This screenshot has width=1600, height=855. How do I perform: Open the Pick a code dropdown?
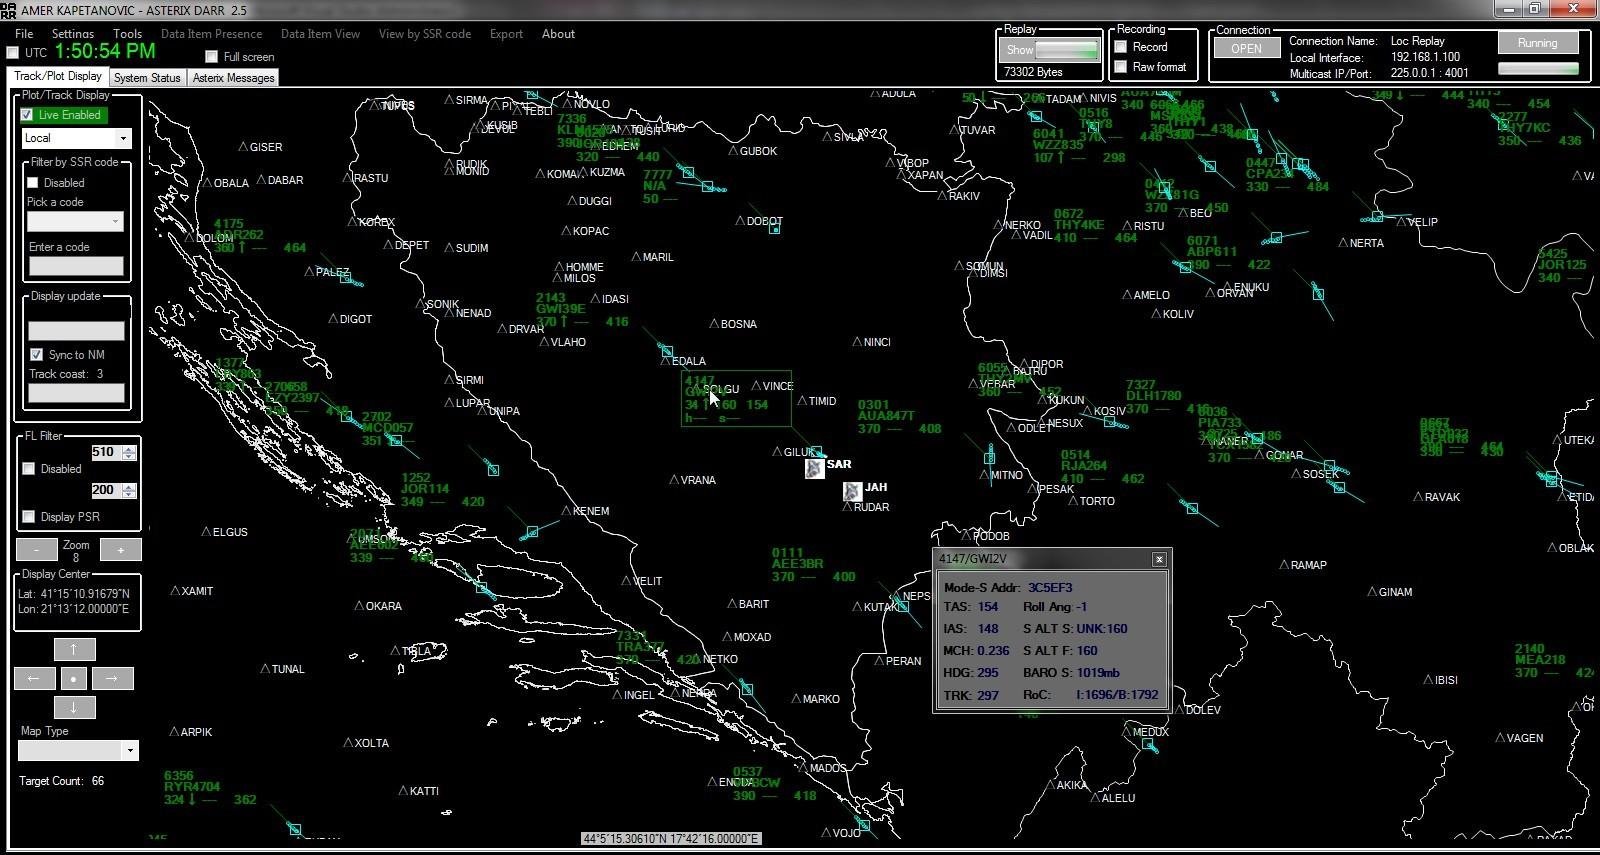115,221
